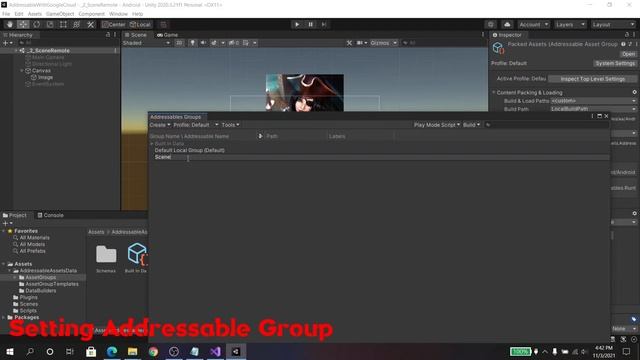The height and width of the screenshot is (360, 640).
Task: Open the Collab cloud icon
Action: click(x=507, y=24)
